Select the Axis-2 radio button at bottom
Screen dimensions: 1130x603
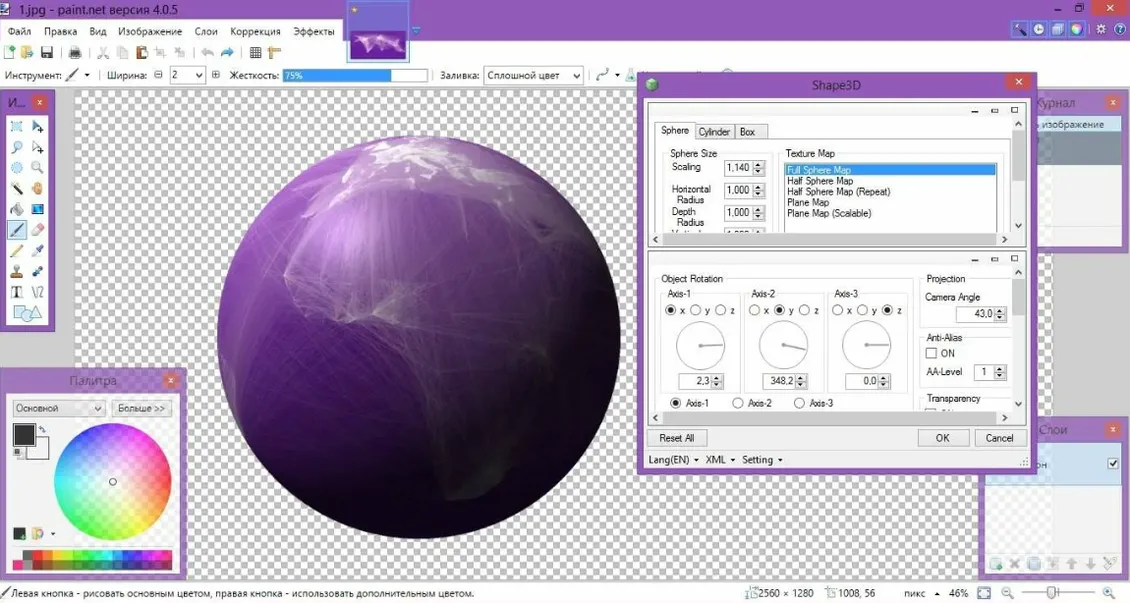[x=738, y=403]
